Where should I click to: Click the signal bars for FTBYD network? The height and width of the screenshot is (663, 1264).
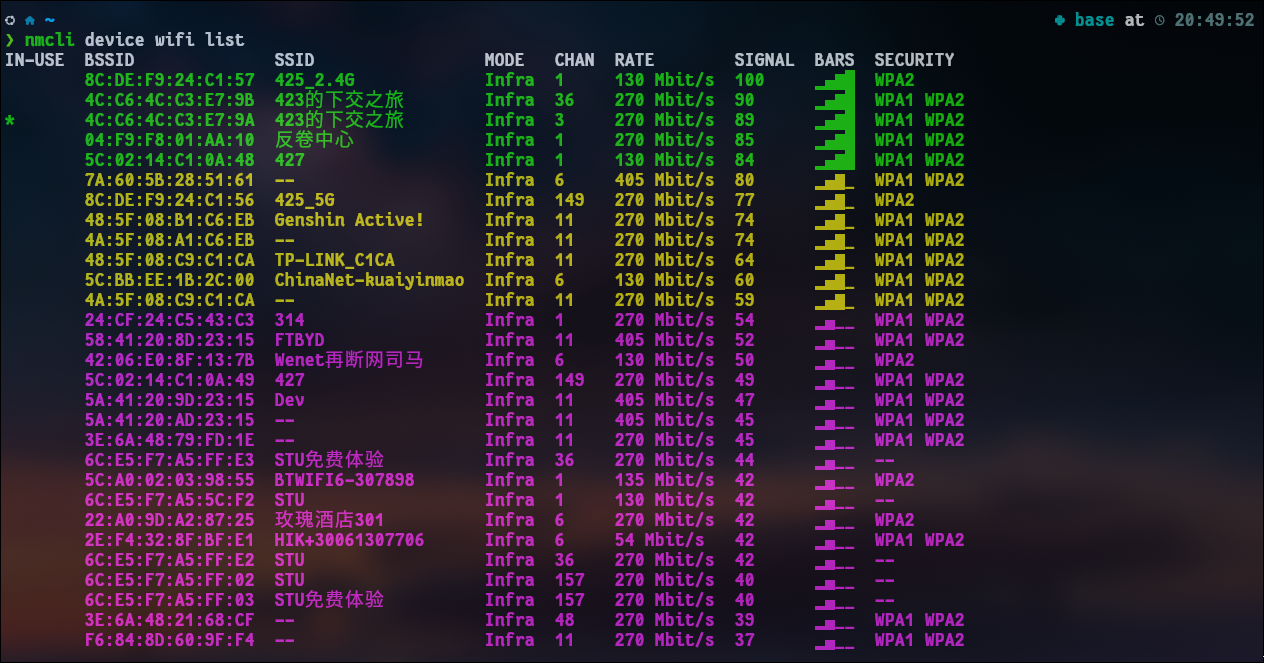(x=835, y=340)
